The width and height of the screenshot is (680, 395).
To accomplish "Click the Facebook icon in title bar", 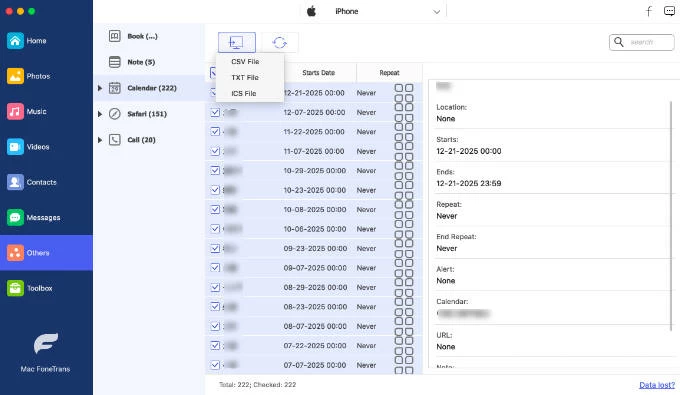I will point(649,11).
